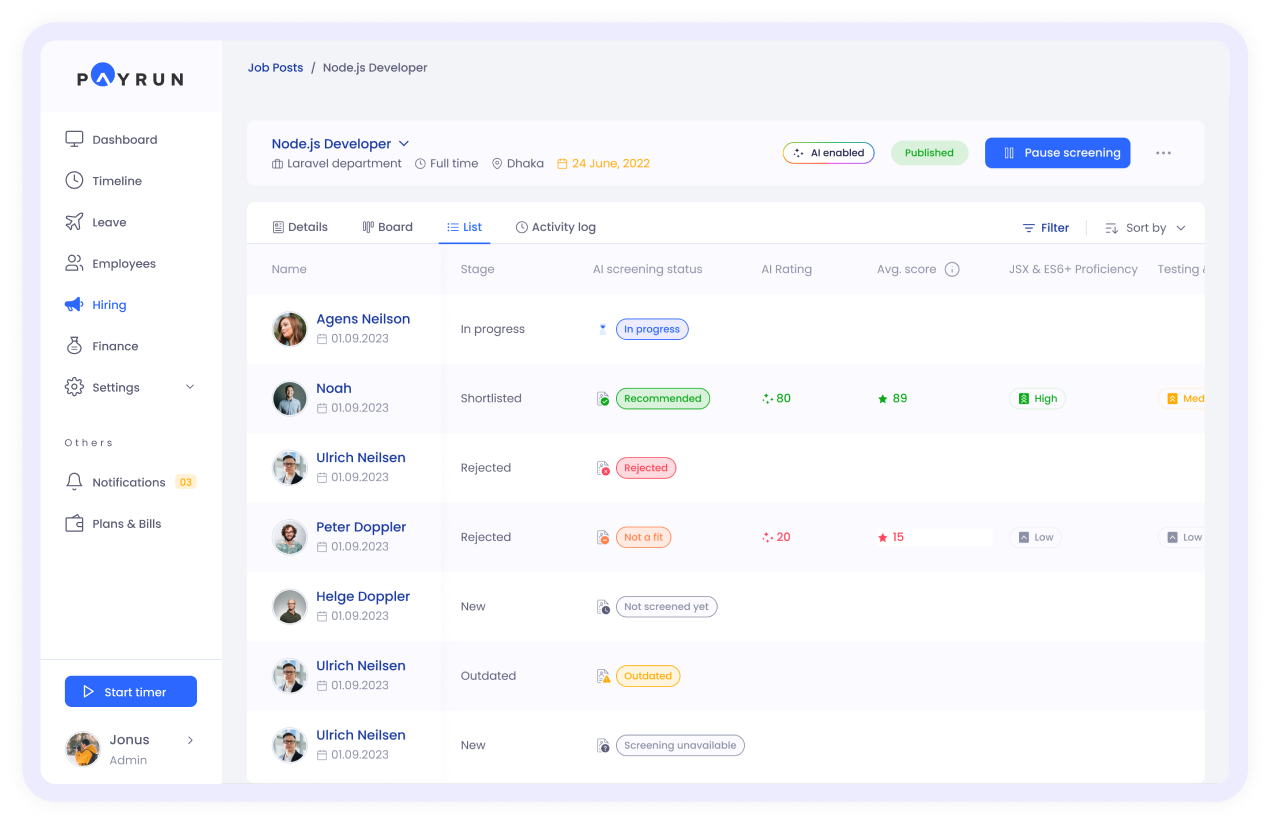This screenshot has height=825, width=1271.
Task: Switch to the Activity log tab
Action: 555,227
